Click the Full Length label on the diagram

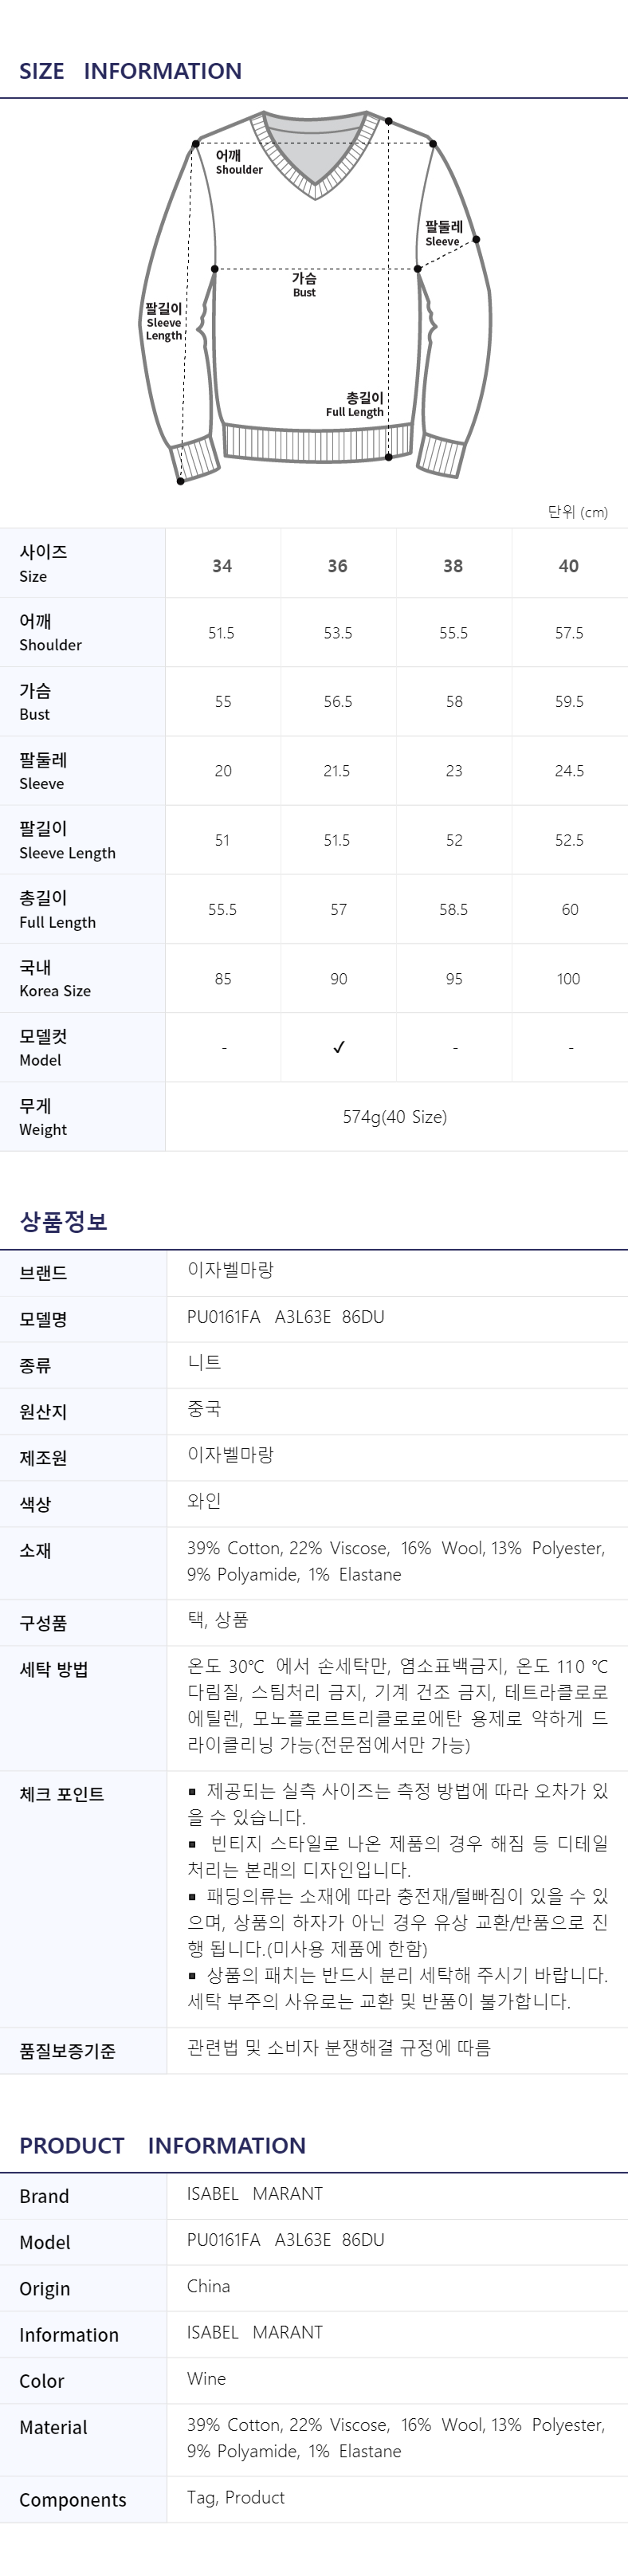click(355, 405)
